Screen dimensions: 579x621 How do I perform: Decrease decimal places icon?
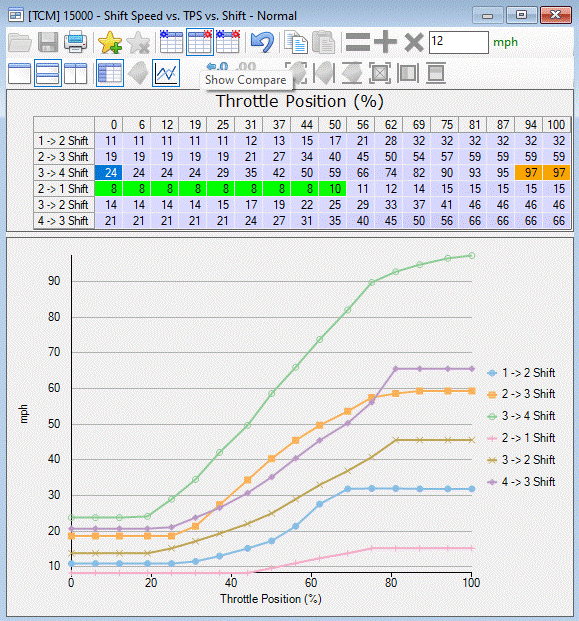[217, 67]
